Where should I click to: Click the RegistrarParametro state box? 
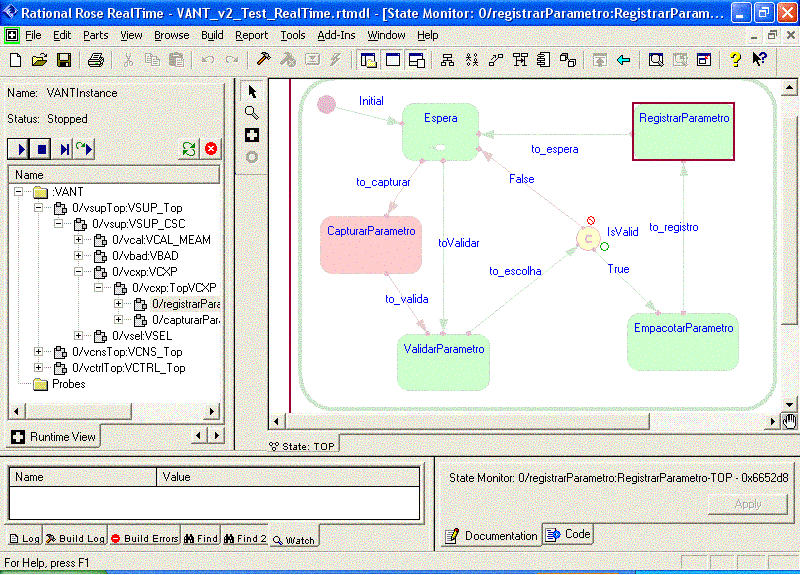pyautogui.click(x=683, y=131)
